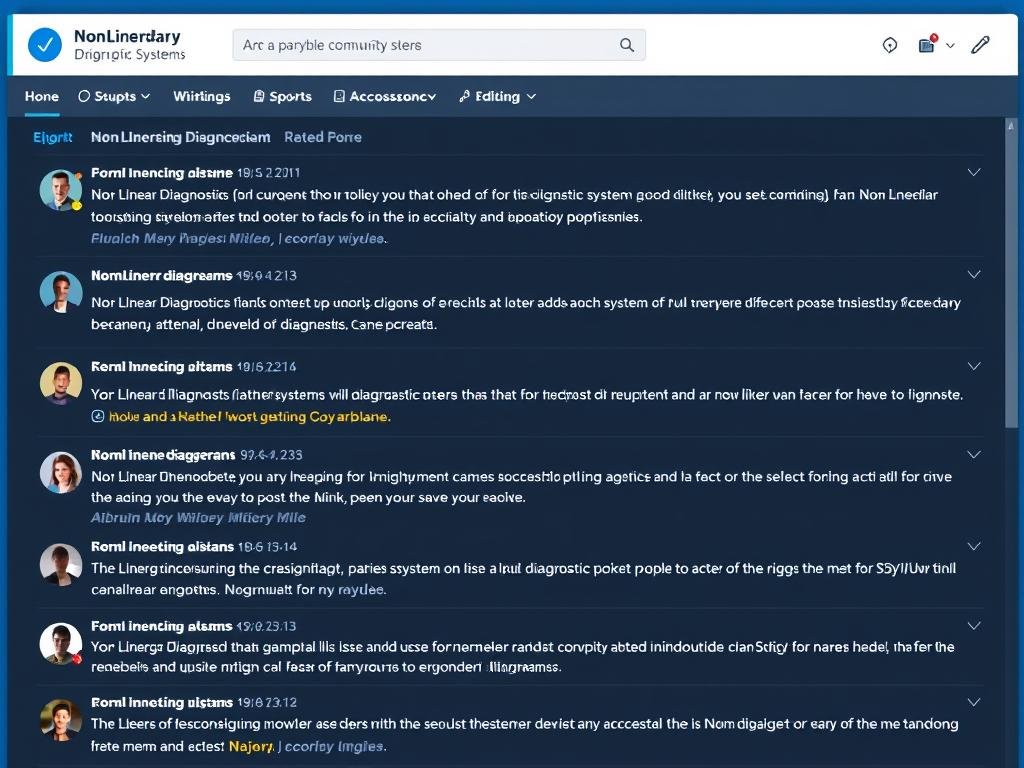Open the Editing dropdown menu

coord(497,97)
